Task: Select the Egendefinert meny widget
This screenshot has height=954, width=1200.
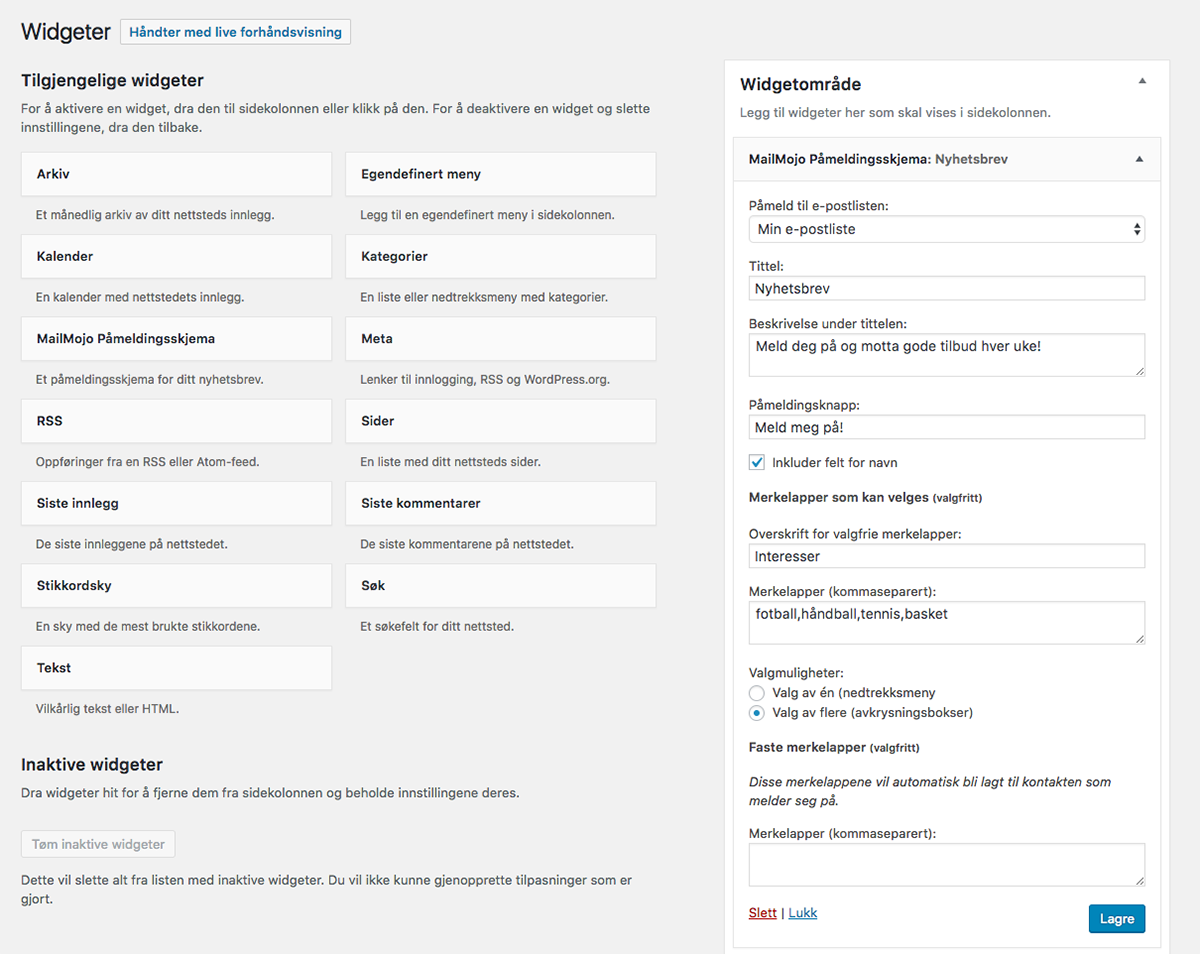Action: (501, 174)
